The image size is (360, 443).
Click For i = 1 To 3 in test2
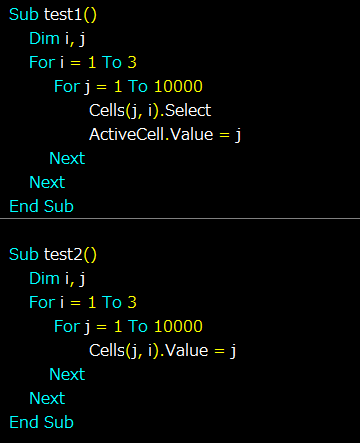[83, 303]
